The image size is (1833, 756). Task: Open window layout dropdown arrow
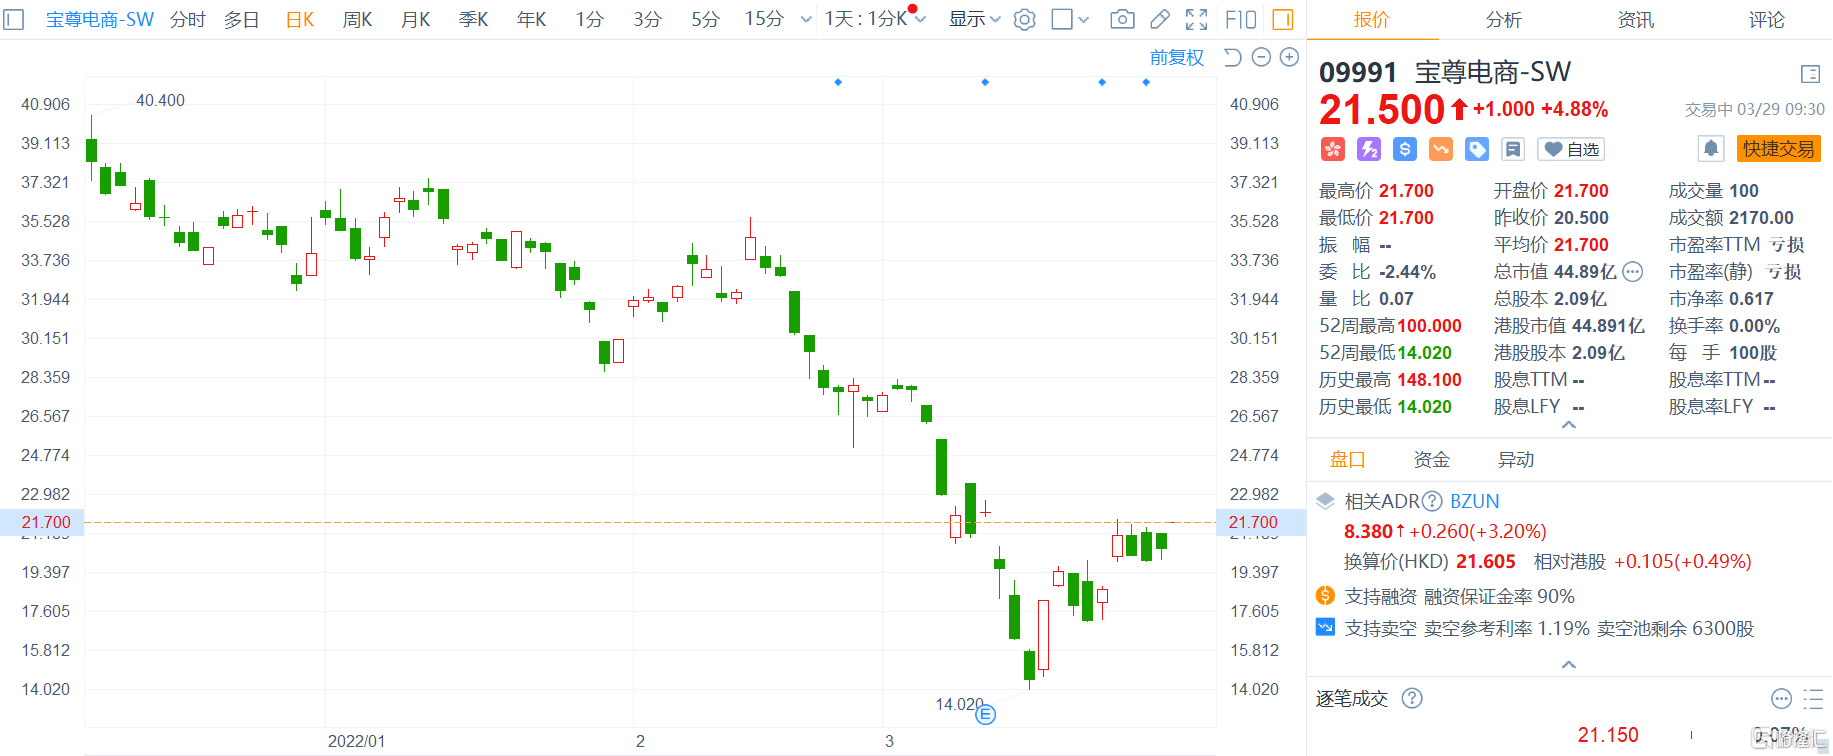point(1084,19)
